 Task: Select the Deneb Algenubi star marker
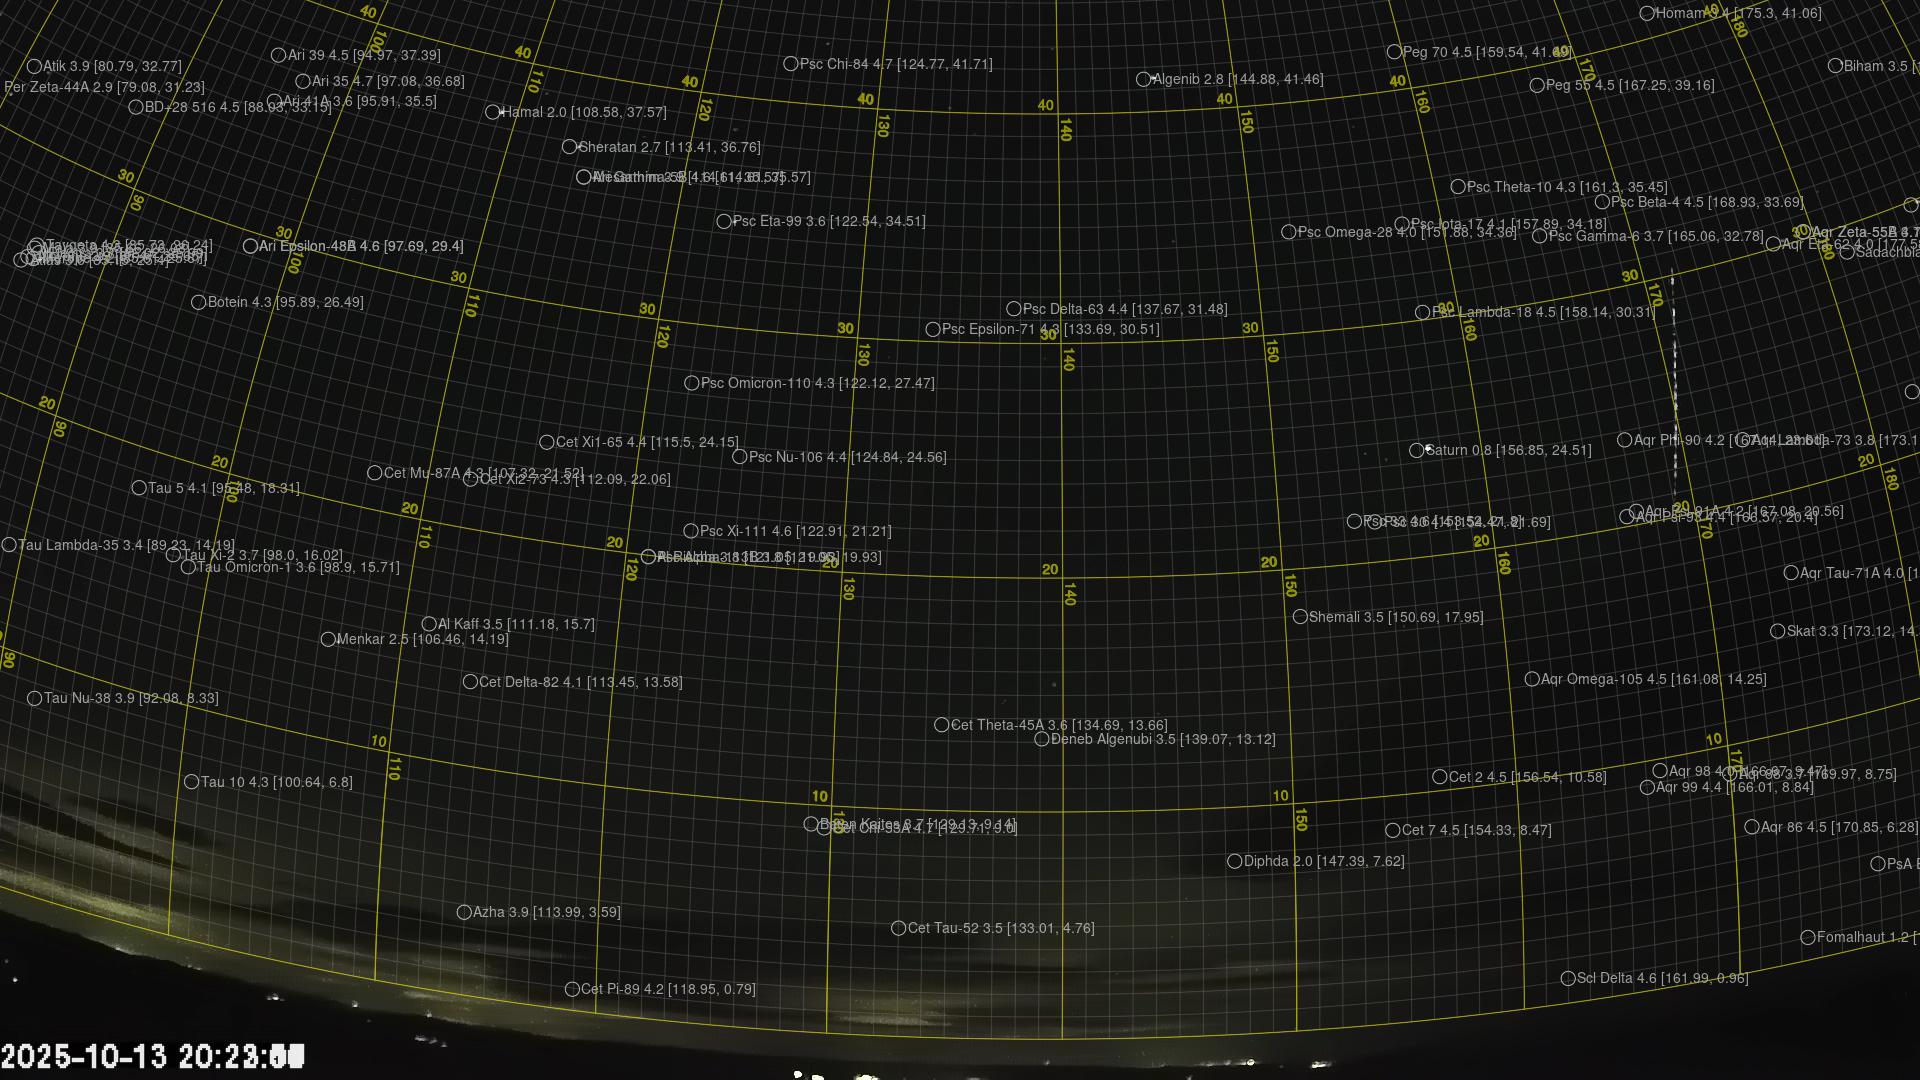1042,740
